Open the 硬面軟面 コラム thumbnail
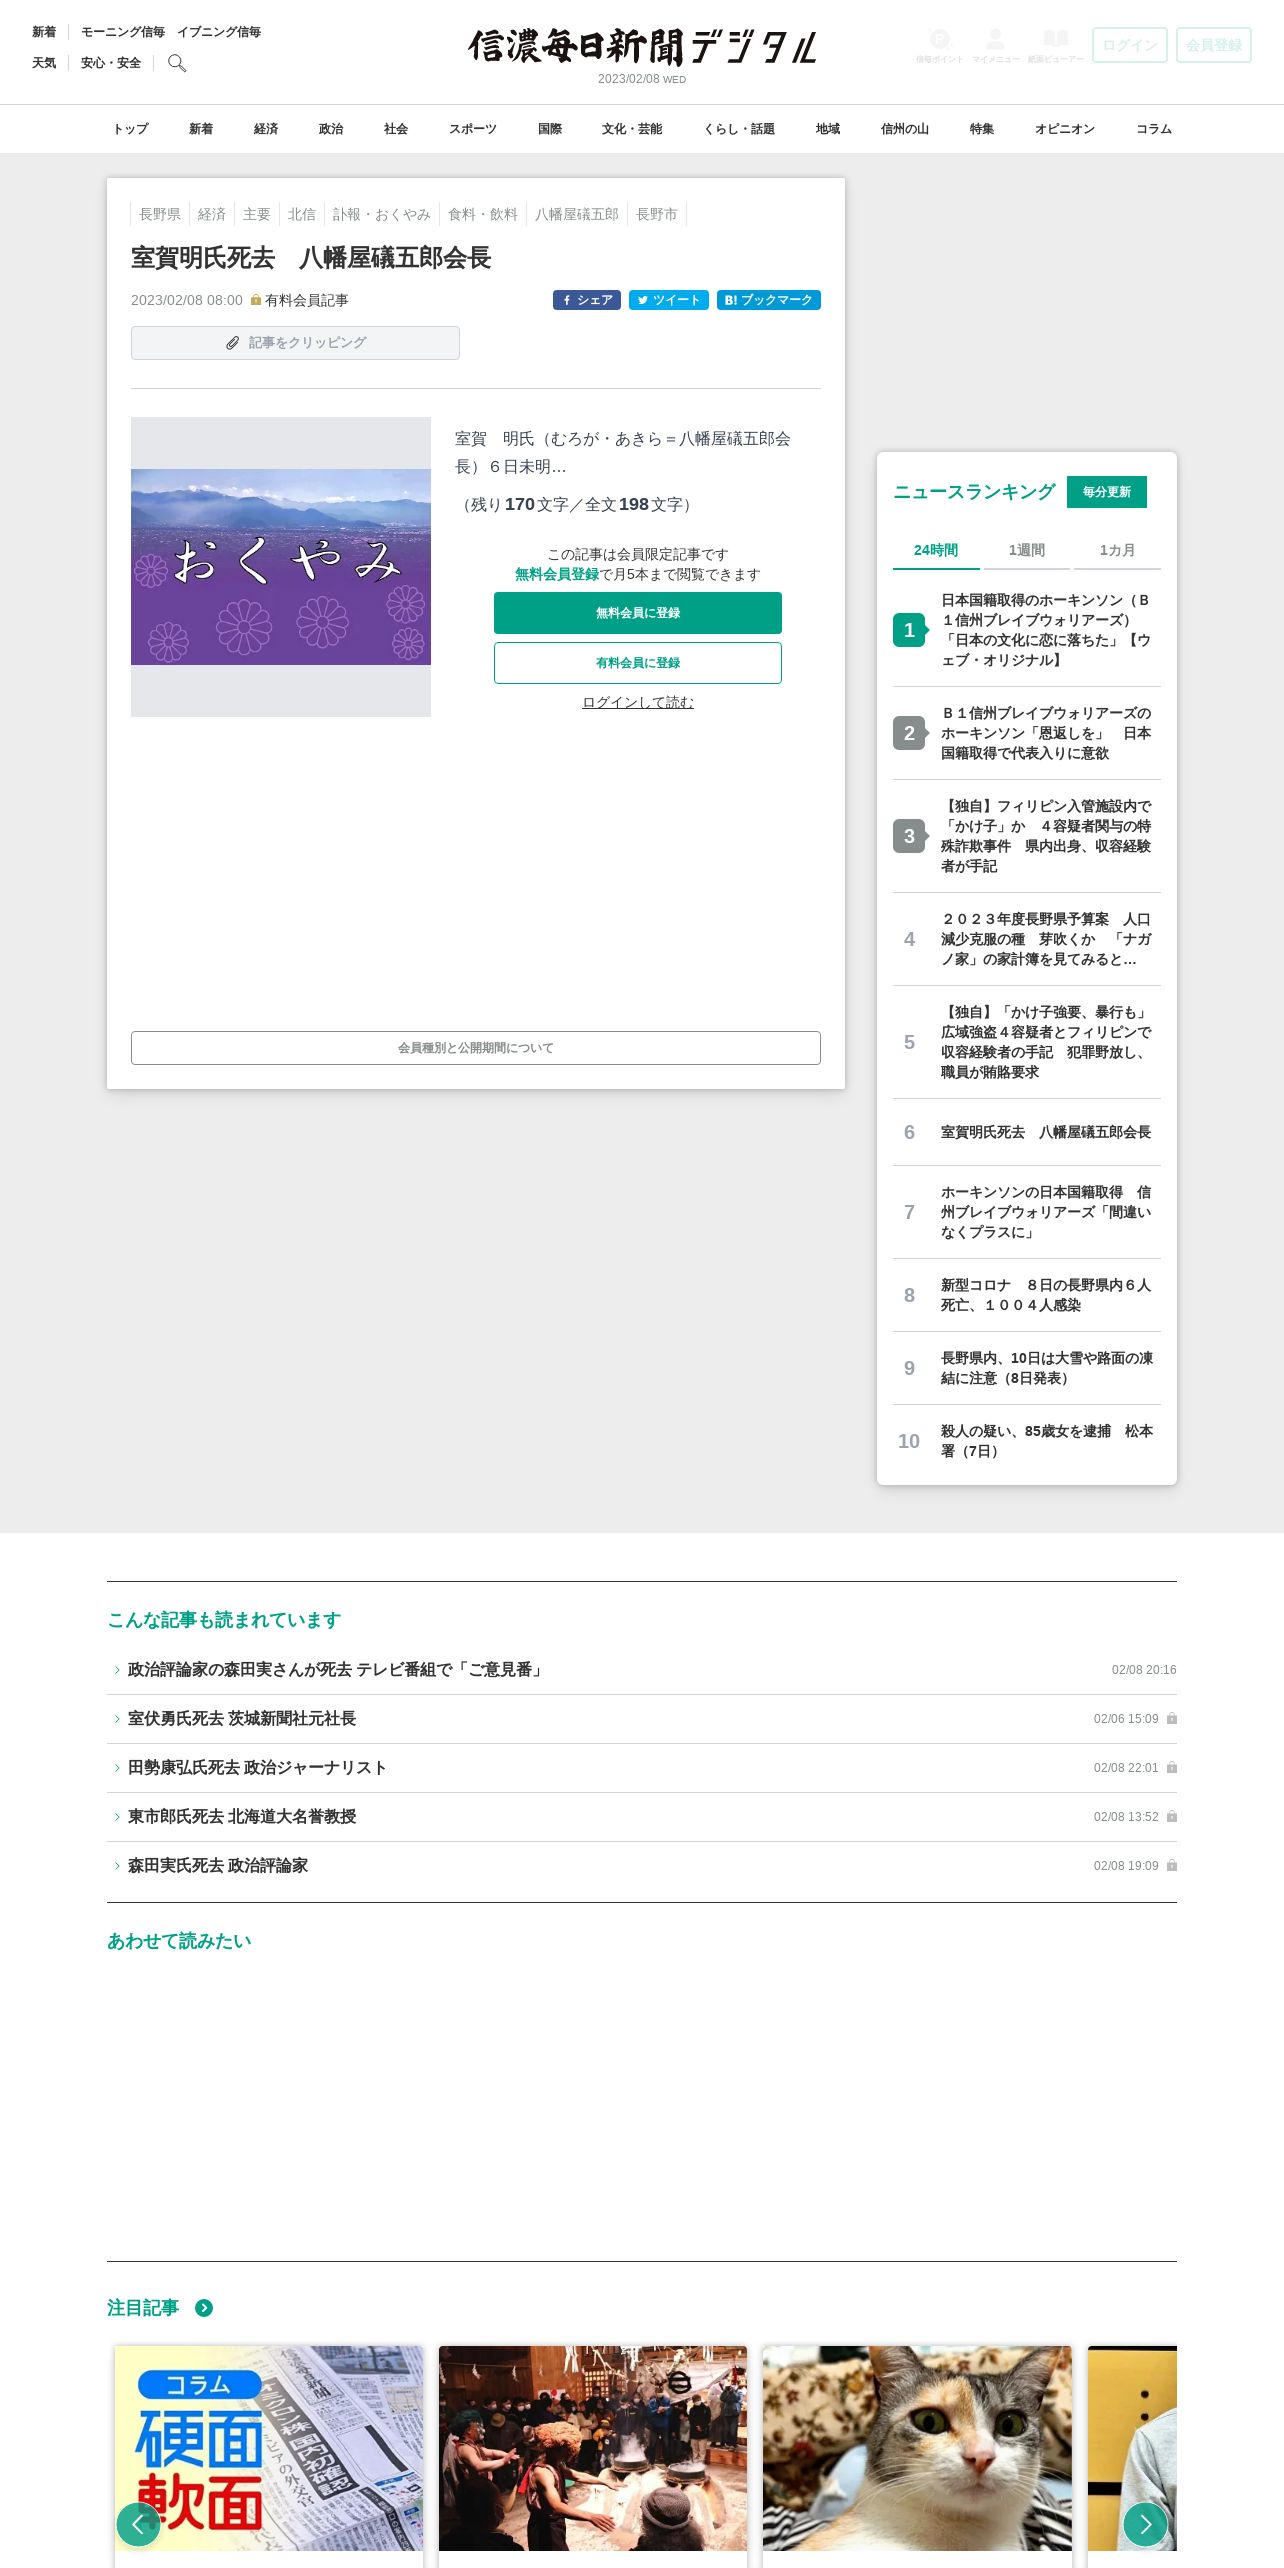The width and height of the screenshot is (1284, 2568). (269, 2448)
